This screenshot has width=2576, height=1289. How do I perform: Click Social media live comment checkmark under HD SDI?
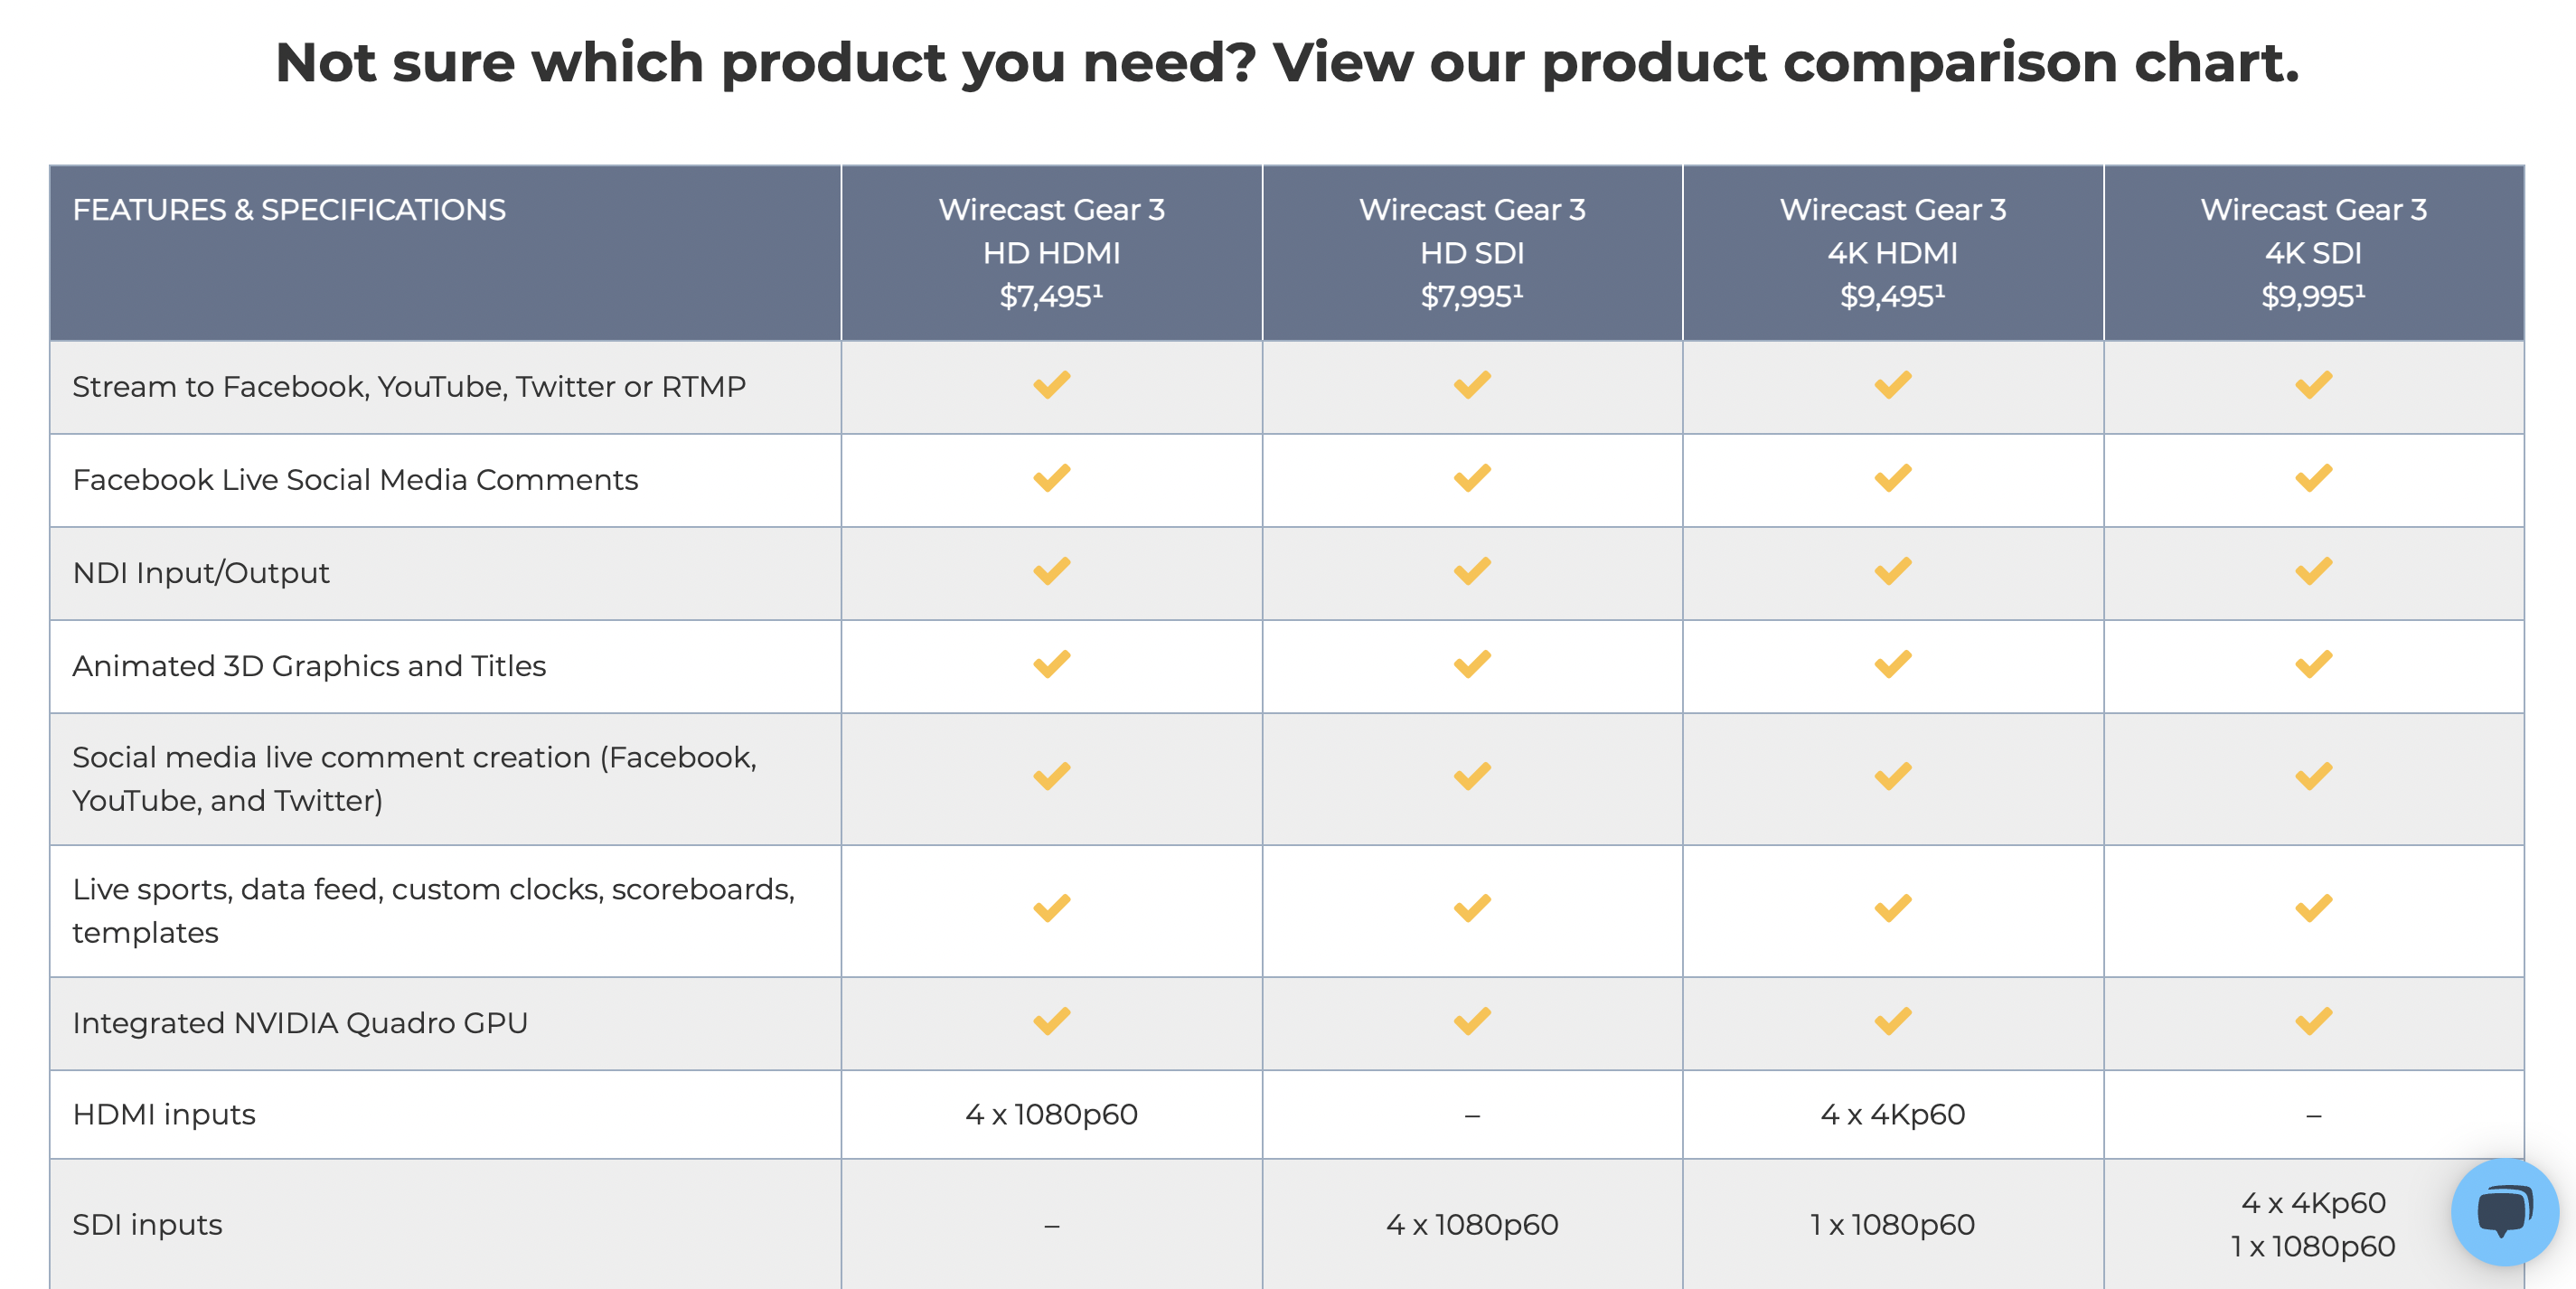(1472, 777)
